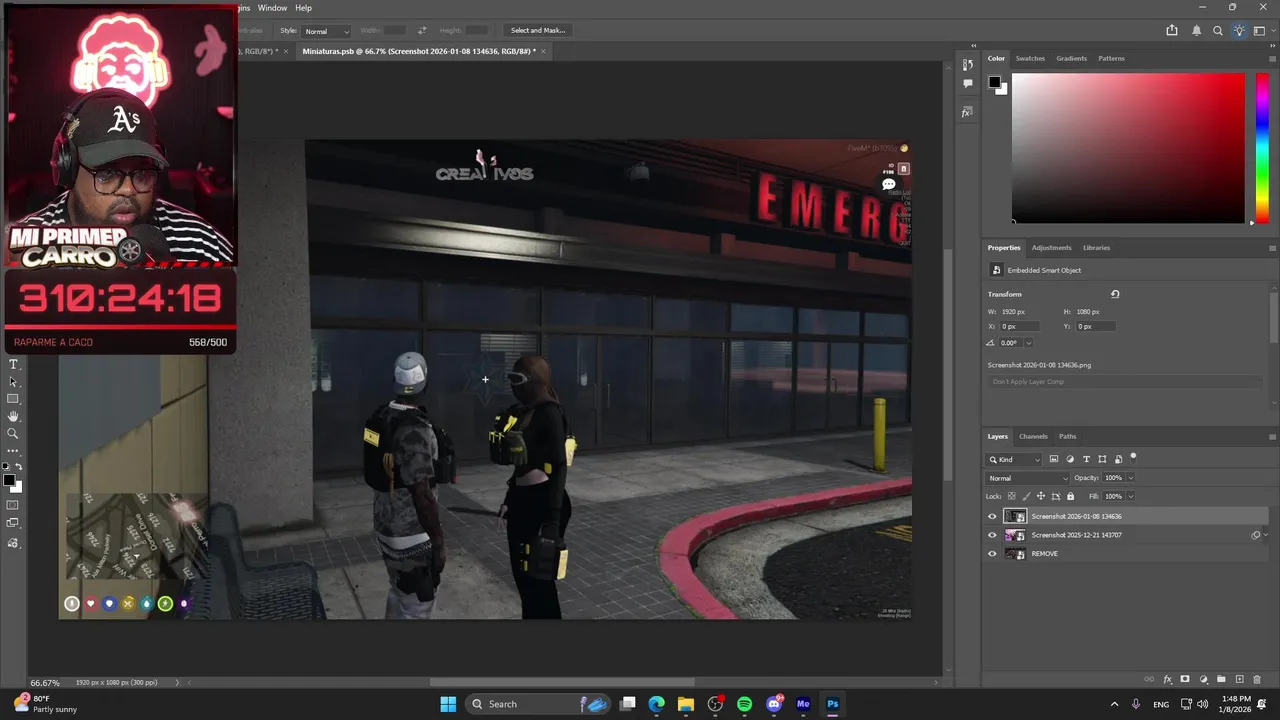Link layers chain icon
The image size is (1280, 720).
click(x=1149, y=680)
